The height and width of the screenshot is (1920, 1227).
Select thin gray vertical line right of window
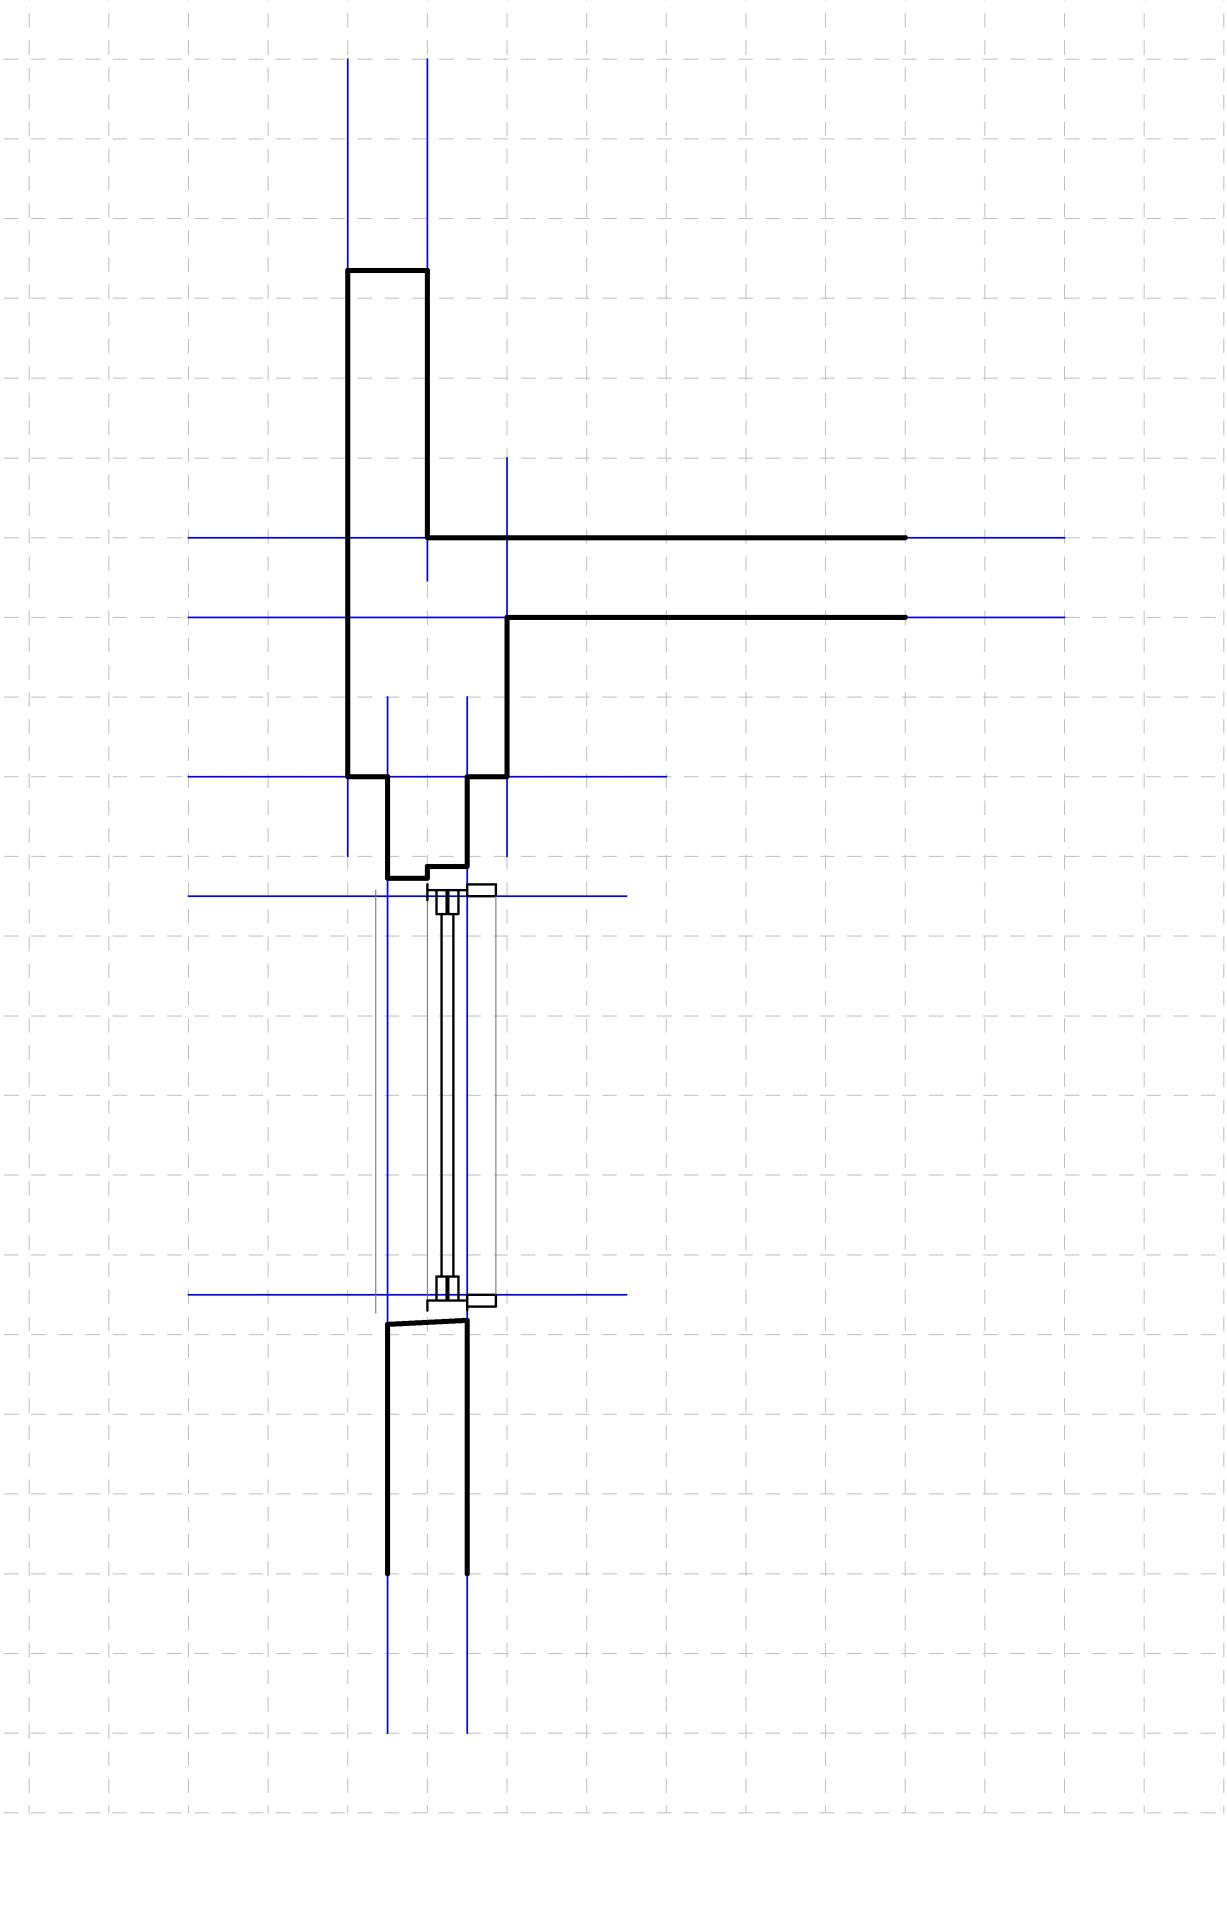[496, 1100]
